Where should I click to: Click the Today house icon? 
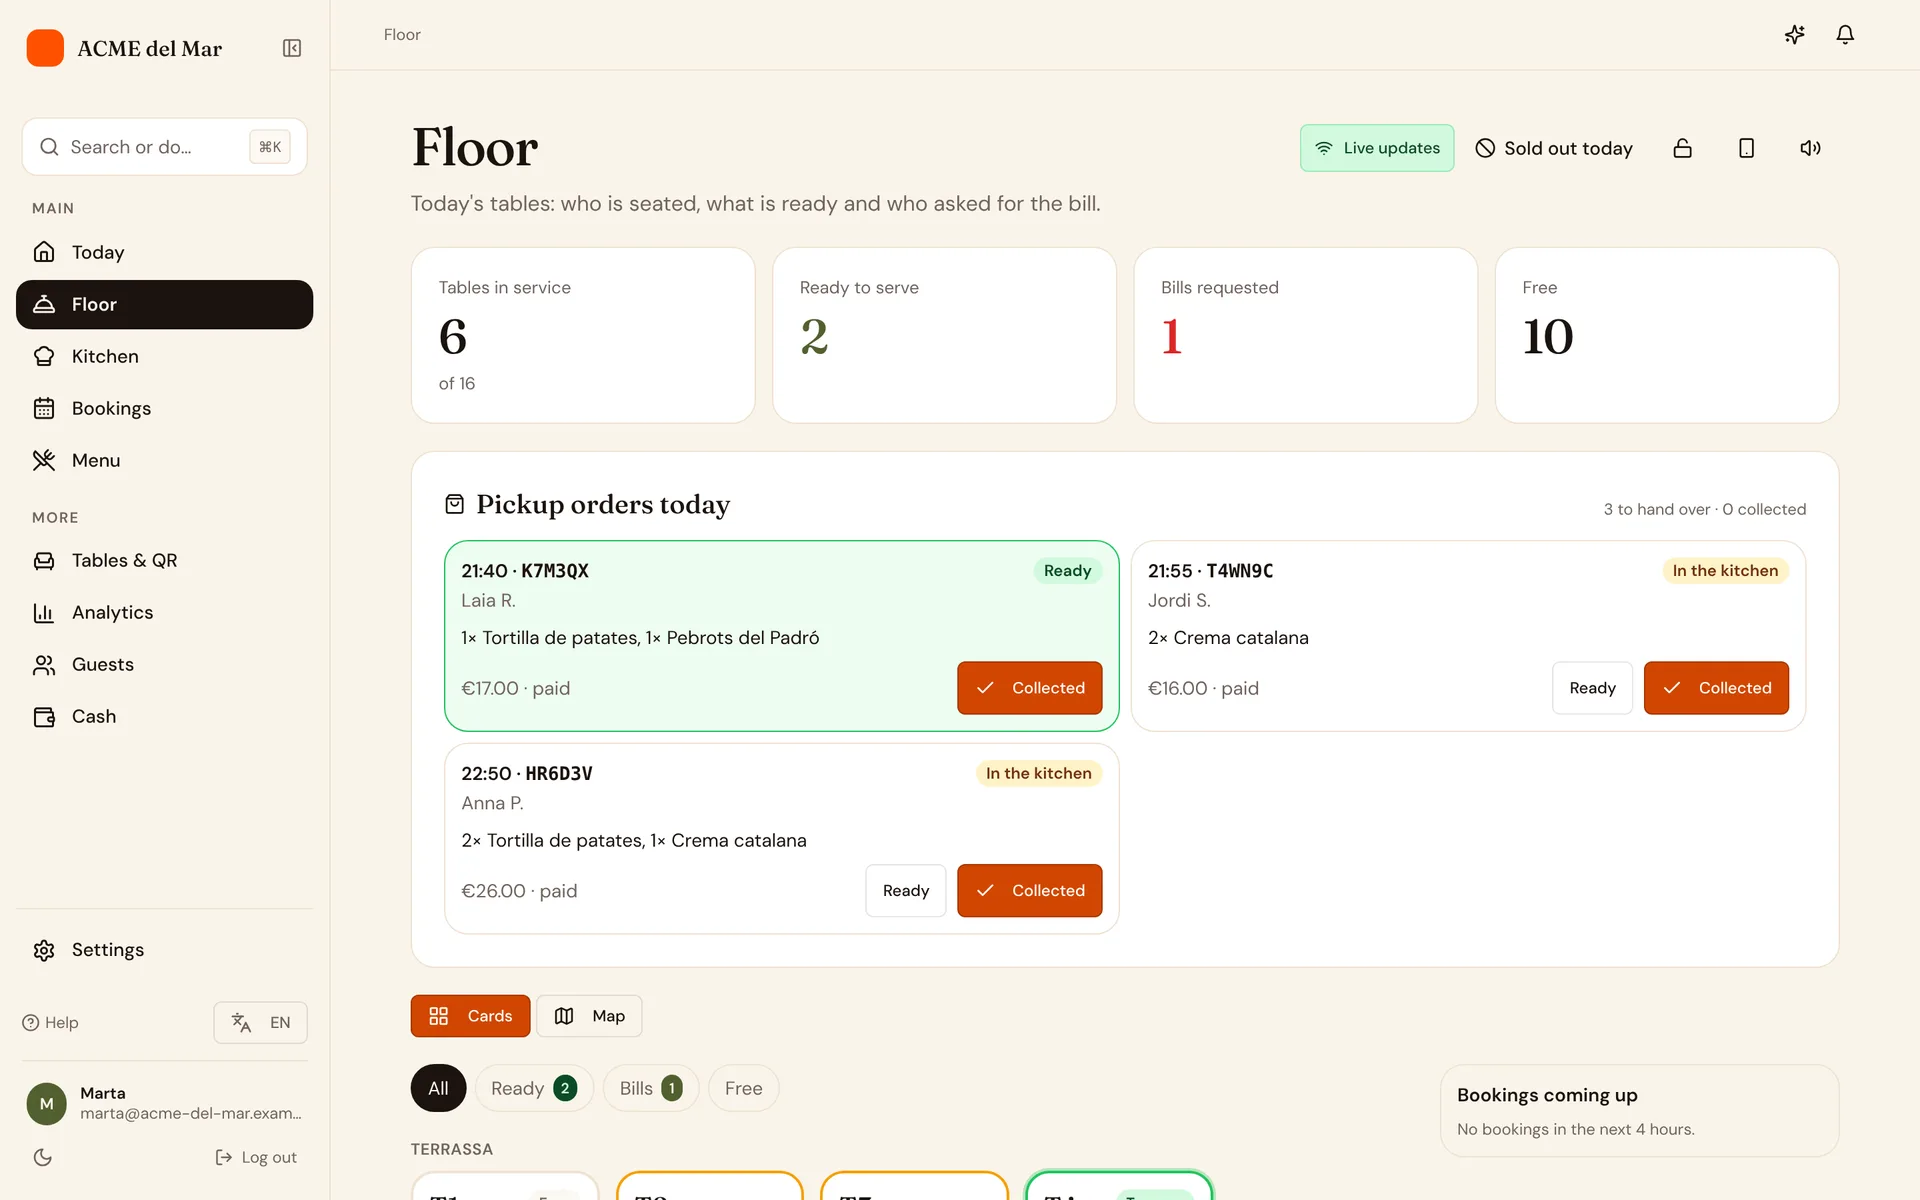point(44,252)
